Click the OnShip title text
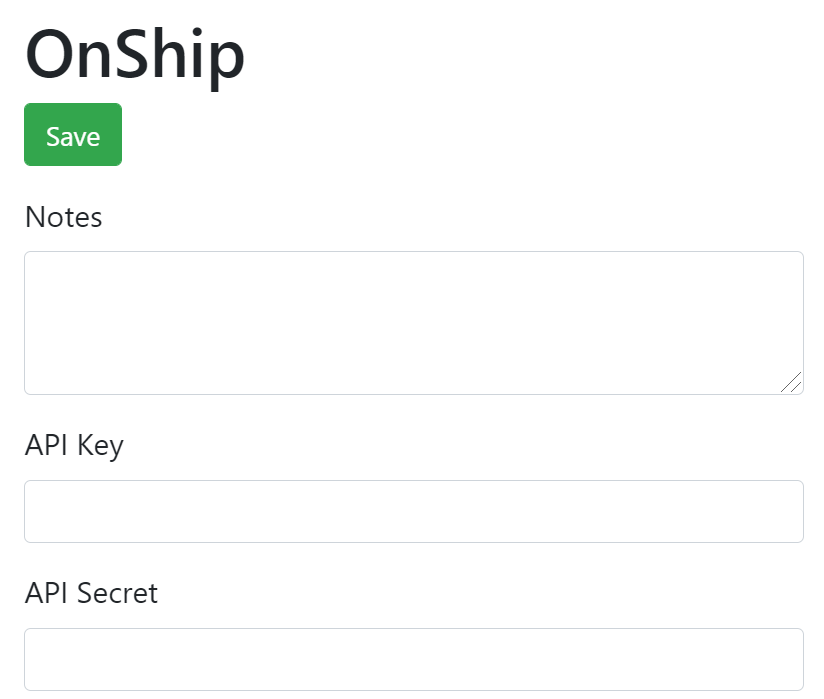 [x=135, y=55]
